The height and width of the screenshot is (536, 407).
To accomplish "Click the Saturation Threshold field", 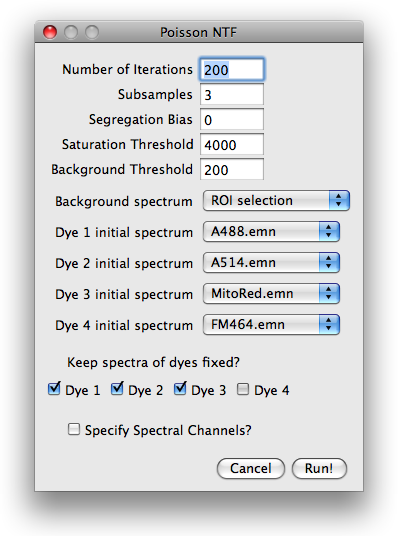I will [232, 144].
